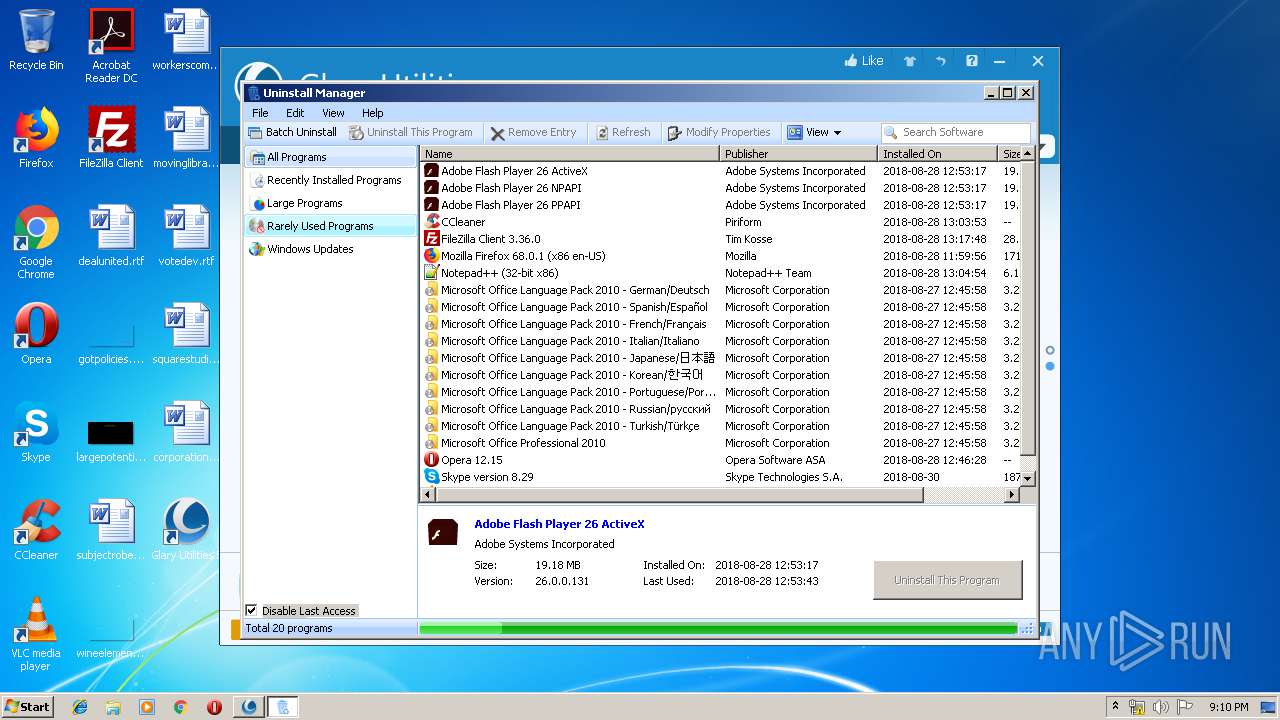
Task: Open VLC media player desktop icon
Action: tap(36, 634)
